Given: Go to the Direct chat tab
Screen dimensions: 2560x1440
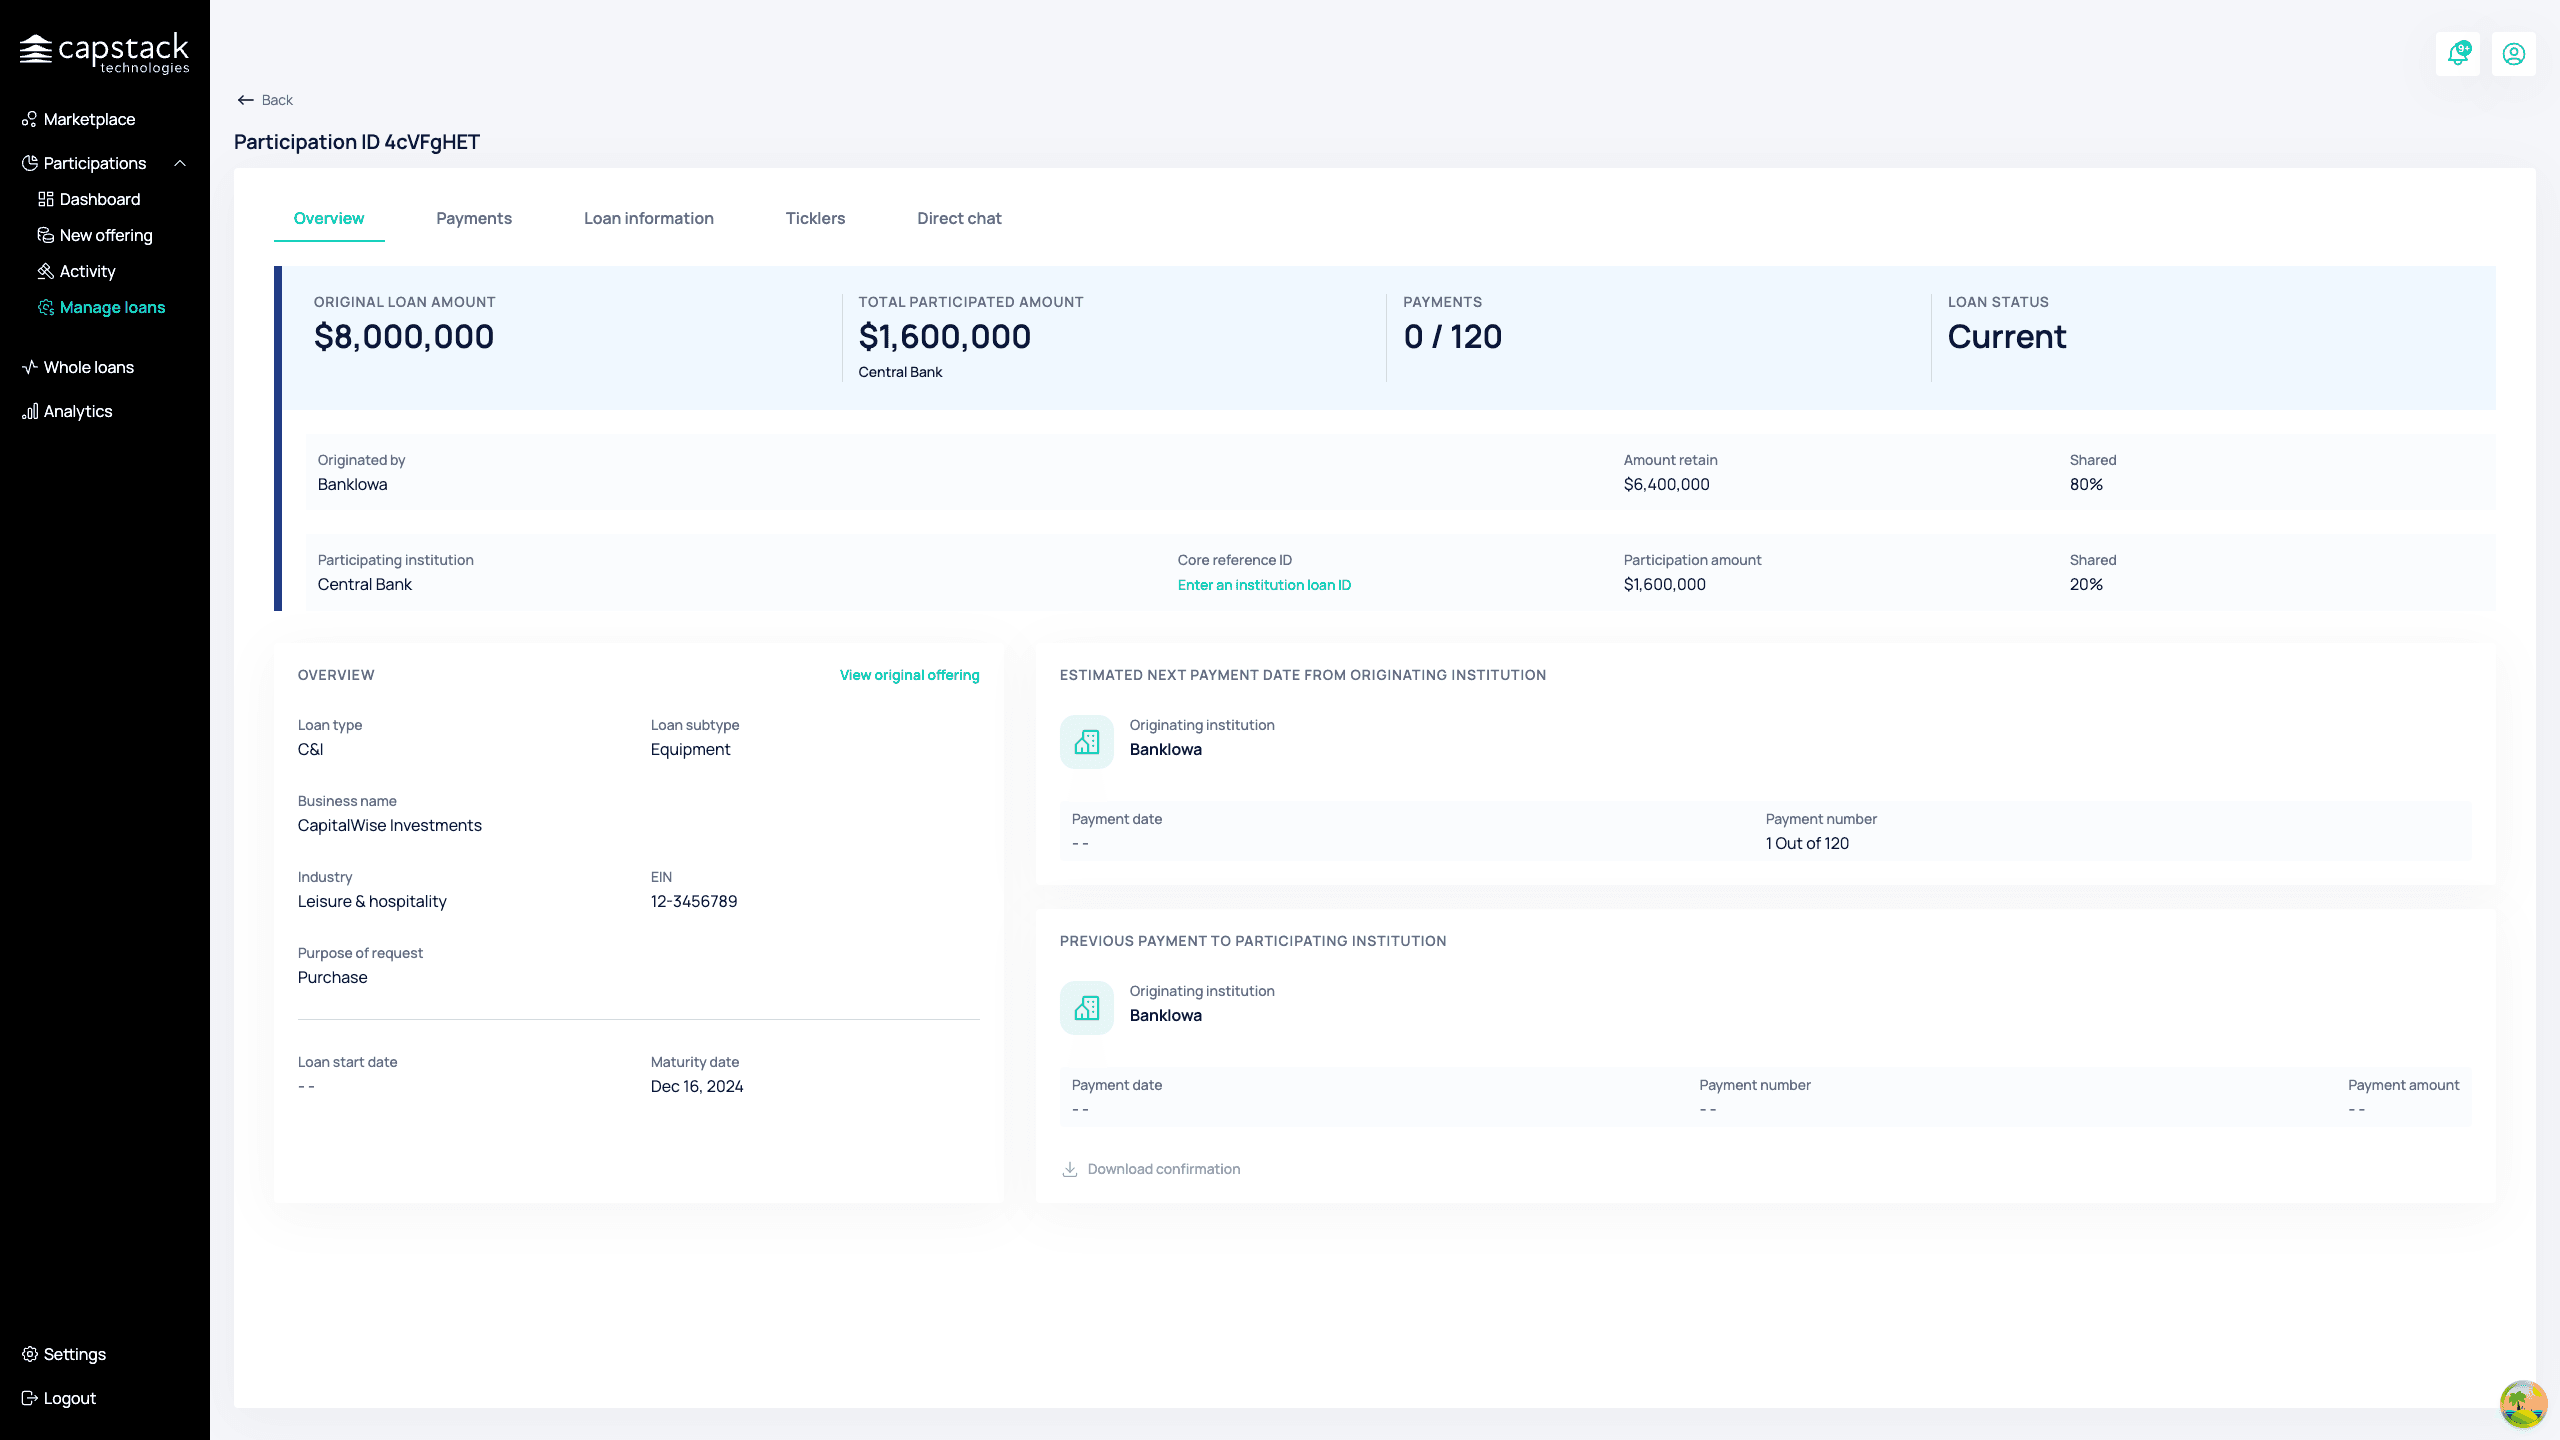Looking at the screenshot, I should click(959, 218).
